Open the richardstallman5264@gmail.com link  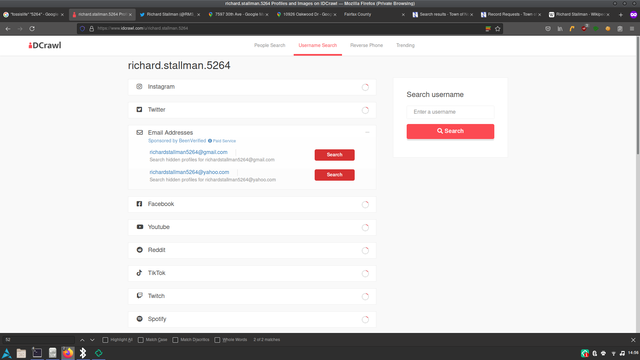(x=188, y=152)
